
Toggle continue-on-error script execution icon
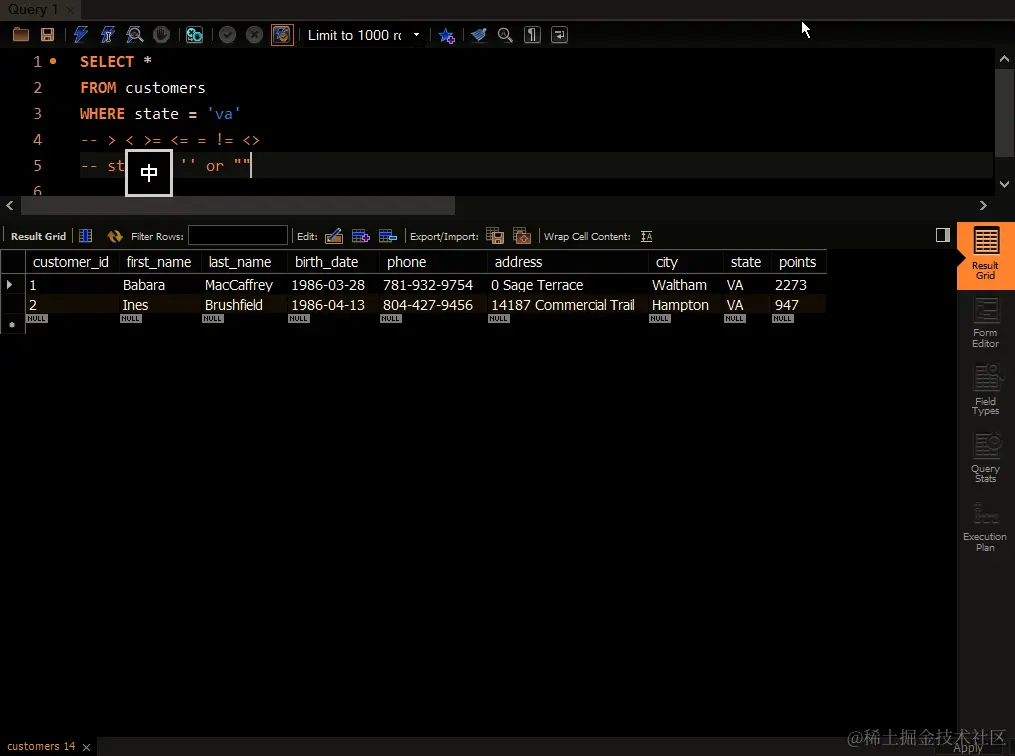coord(194,35)
